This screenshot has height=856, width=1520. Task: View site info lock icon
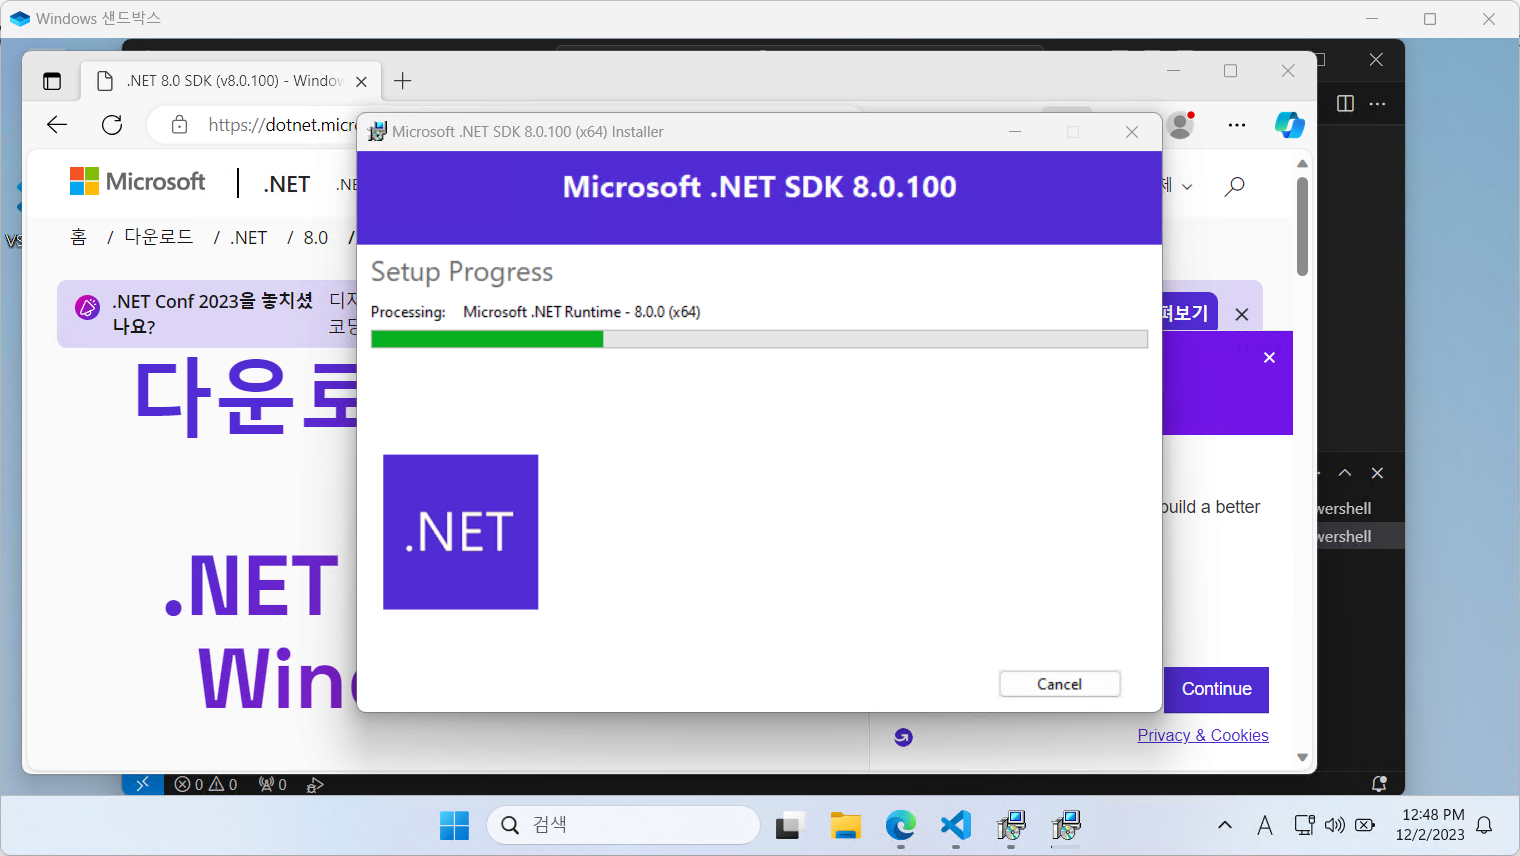[x=179, y=124]
